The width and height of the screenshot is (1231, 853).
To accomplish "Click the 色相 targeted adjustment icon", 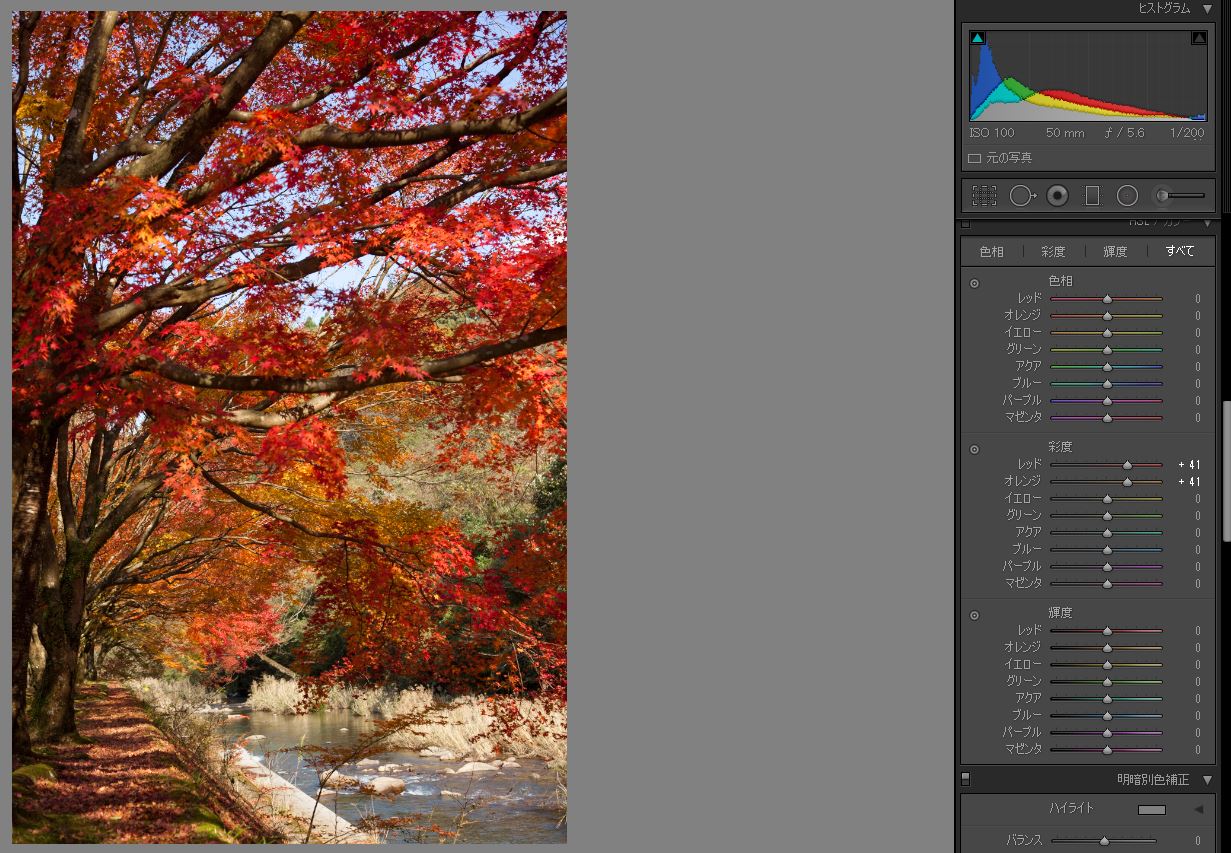I will (974, 284).
